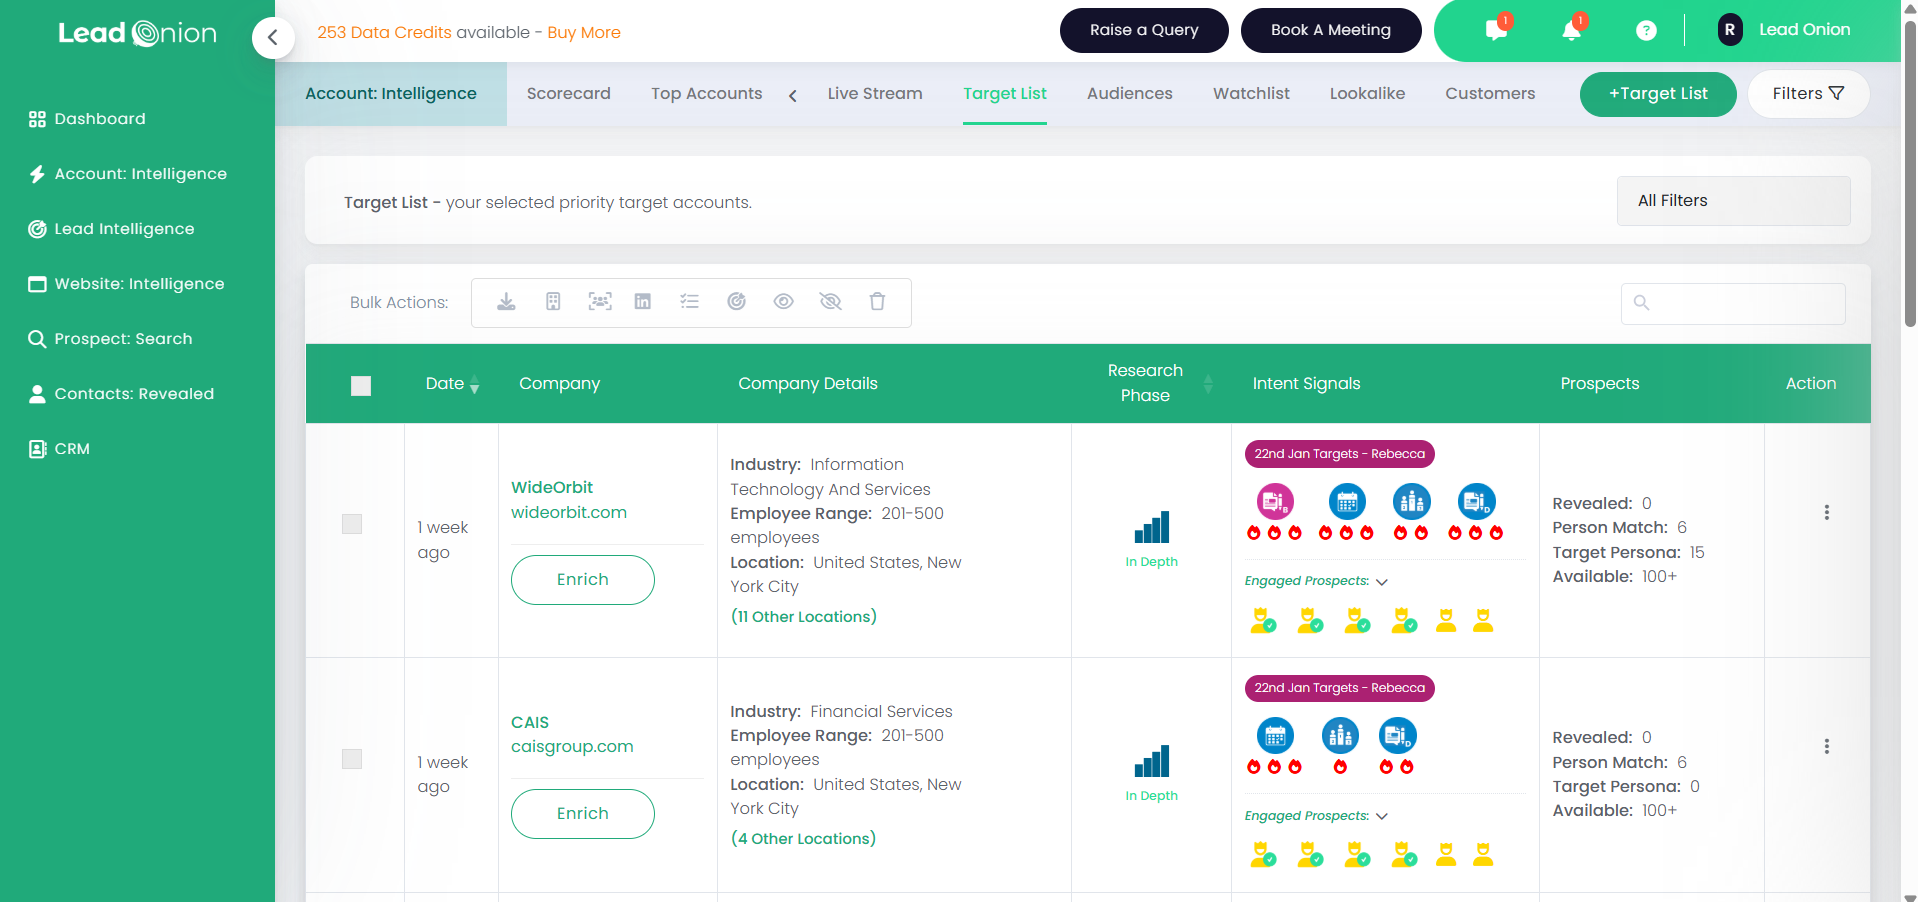This screenshot has height=902, width=1918.
Task: Open the notifications bell
Action: point(1571,31)
